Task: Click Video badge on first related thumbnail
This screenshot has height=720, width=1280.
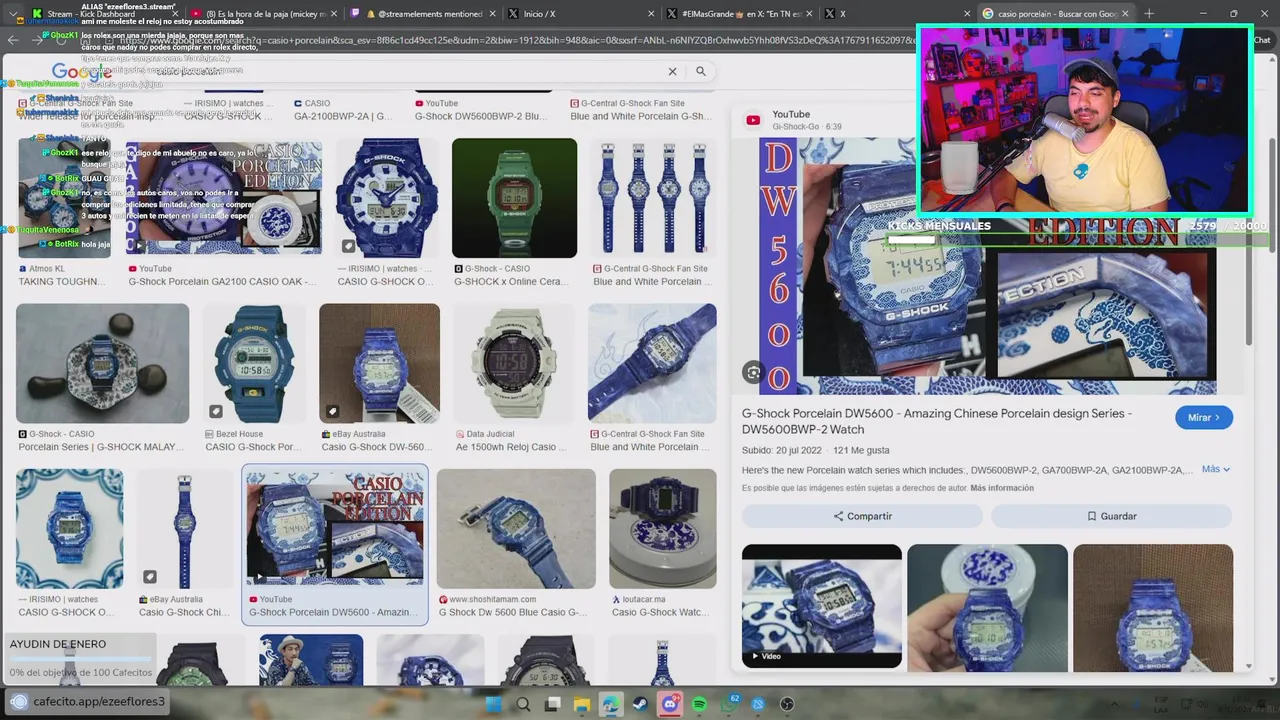Action: click(x=766, y=656)
